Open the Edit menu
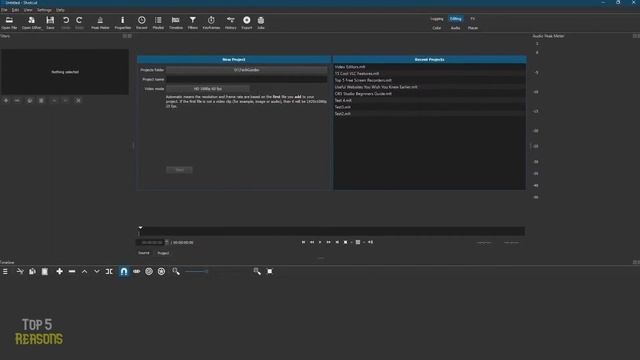 tap(15, 10)
